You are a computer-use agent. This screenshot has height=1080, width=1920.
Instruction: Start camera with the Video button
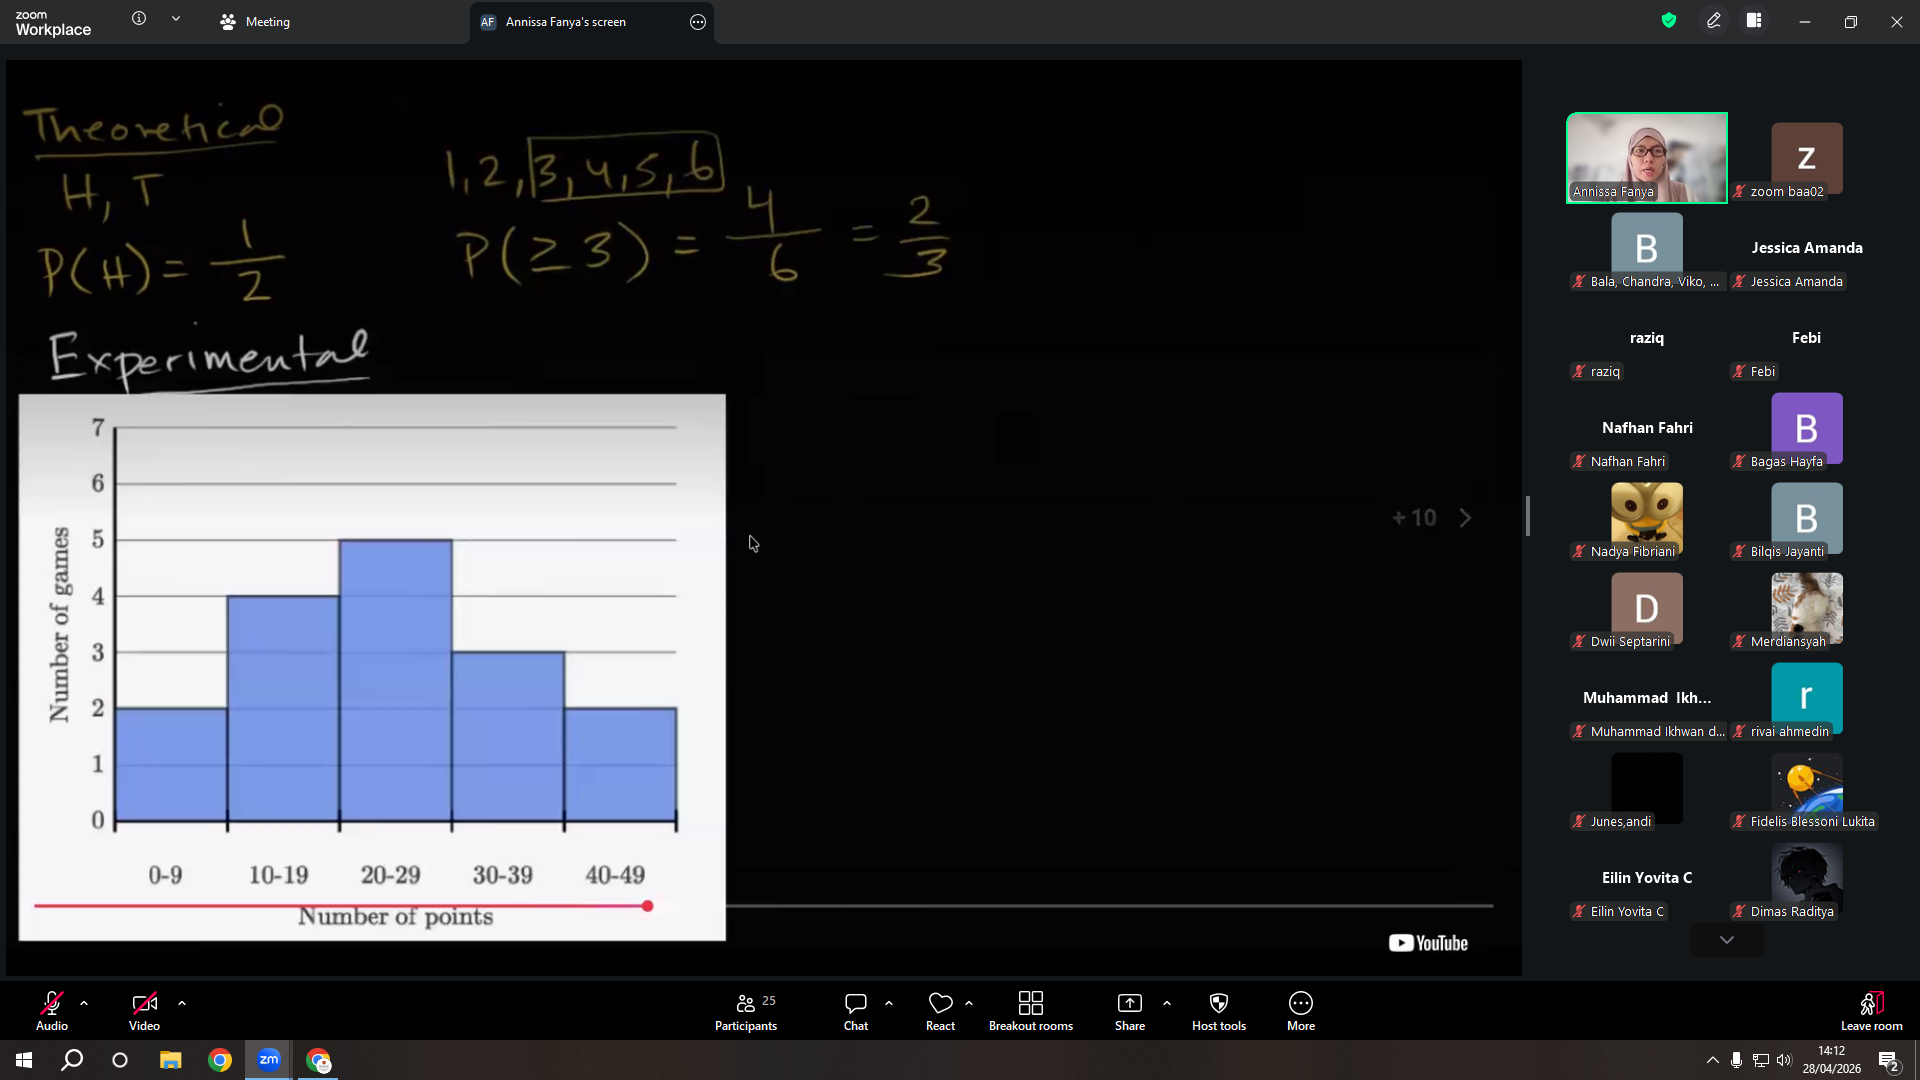(x=144, y=1011)
